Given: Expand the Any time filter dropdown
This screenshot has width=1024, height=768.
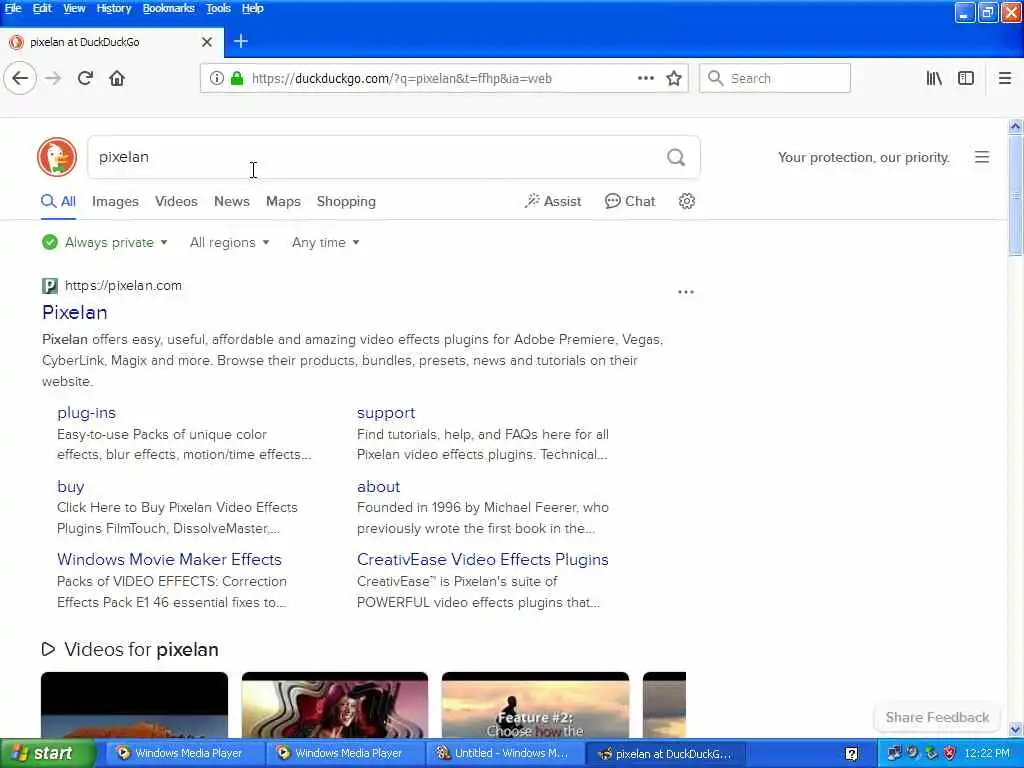Looking at the screenshot, I should [x=325, y=242].
